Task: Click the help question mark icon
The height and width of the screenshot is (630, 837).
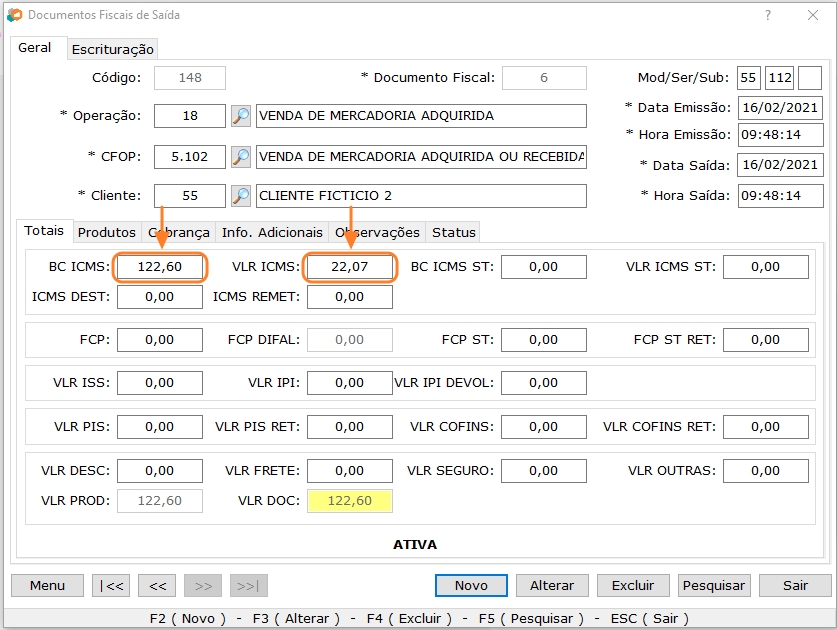Action: pos(768,15)
